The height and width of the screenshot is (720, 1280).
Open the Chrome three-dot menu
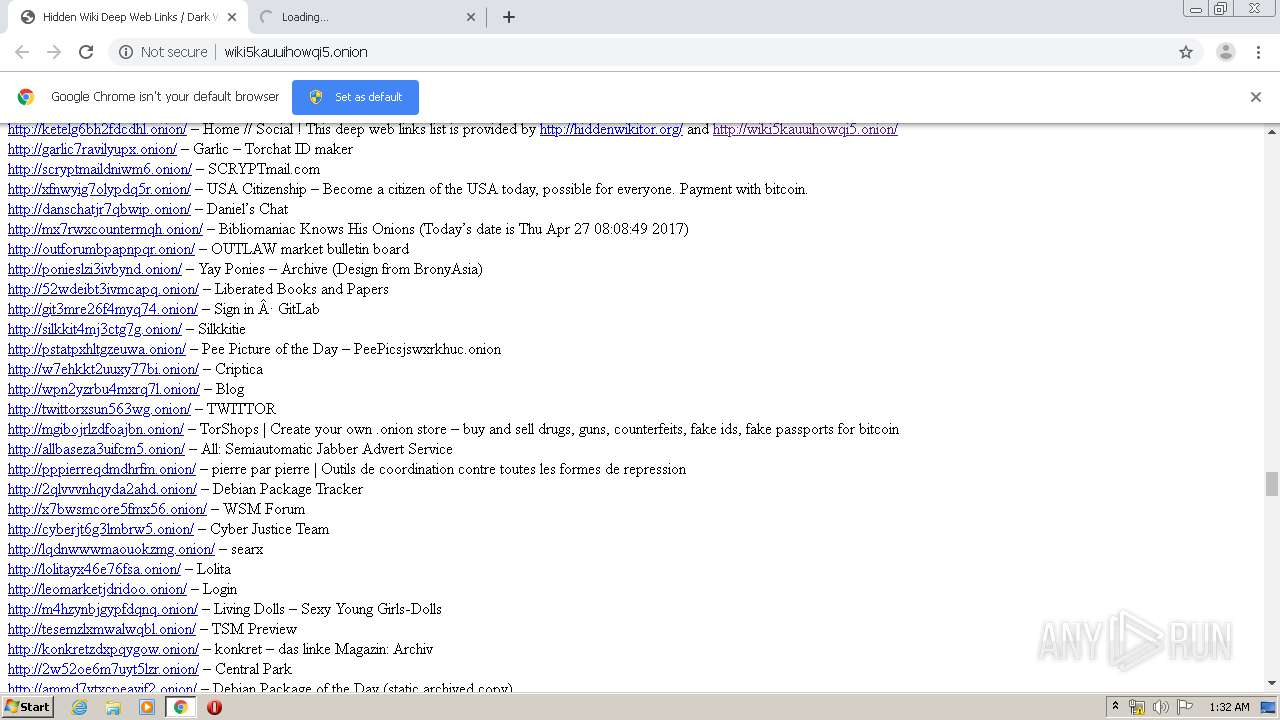1258,52
